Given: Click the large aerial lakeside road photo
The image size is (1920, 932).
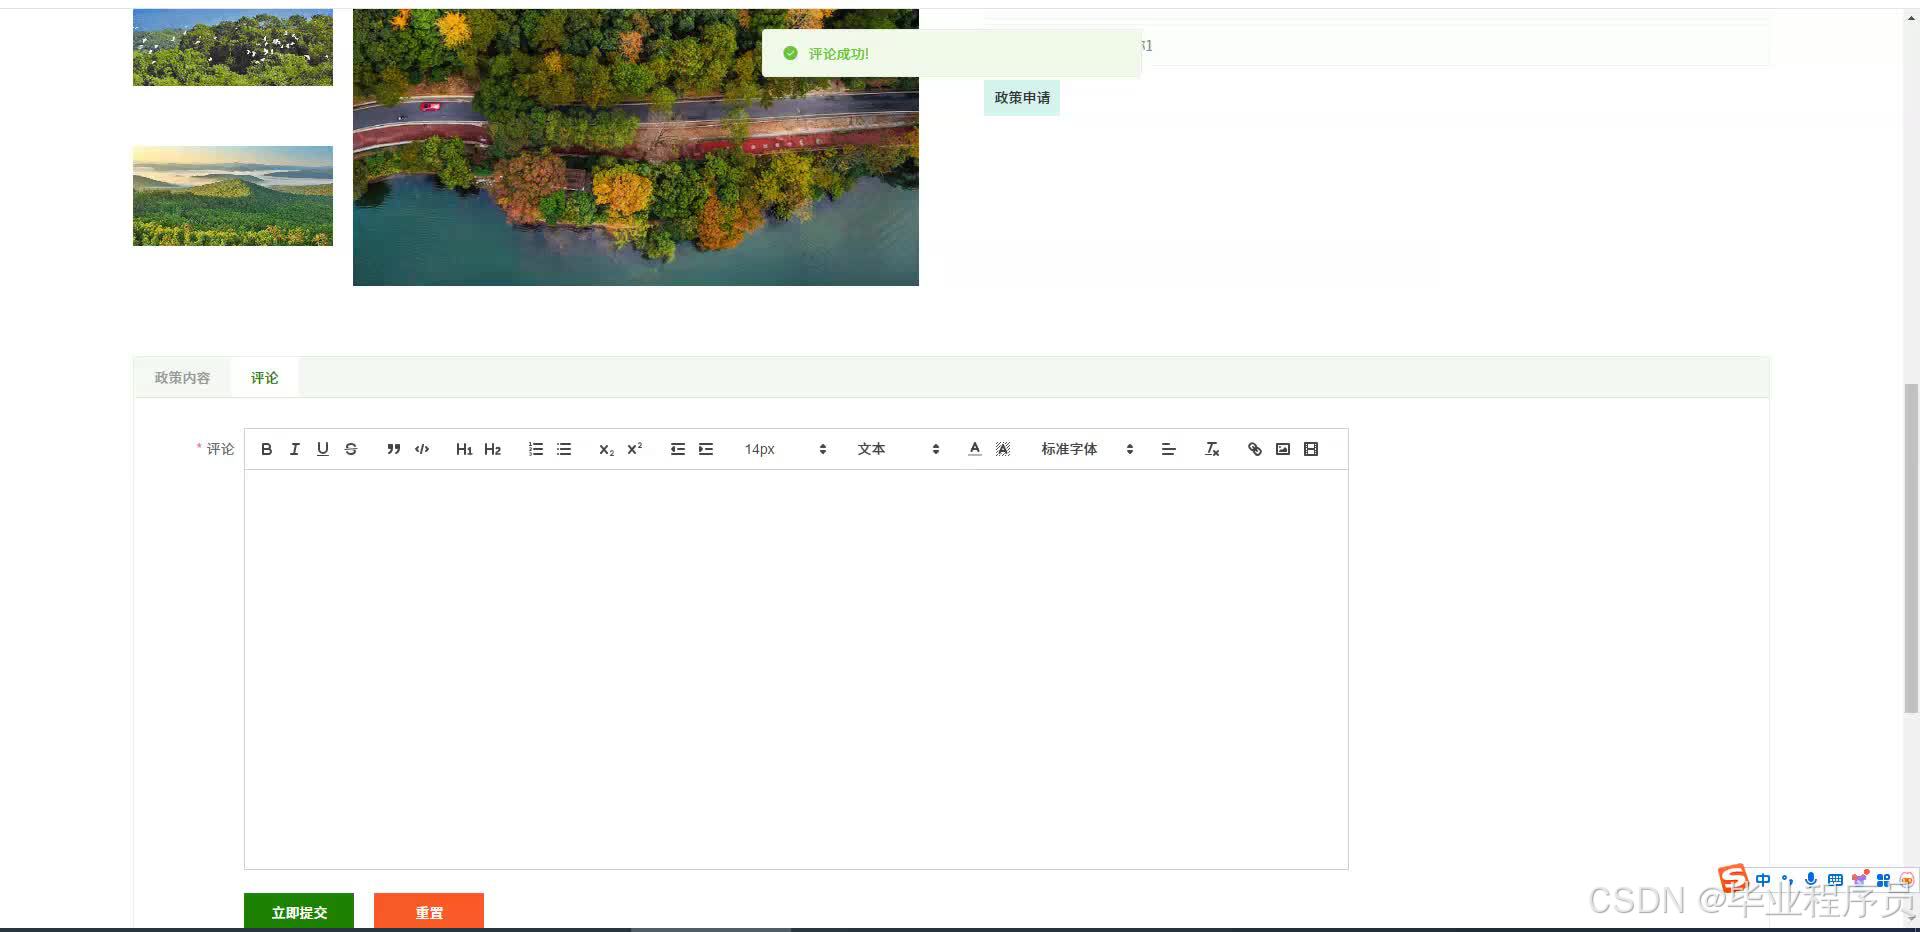Looking at the screenshot, I should pos(636,147).
